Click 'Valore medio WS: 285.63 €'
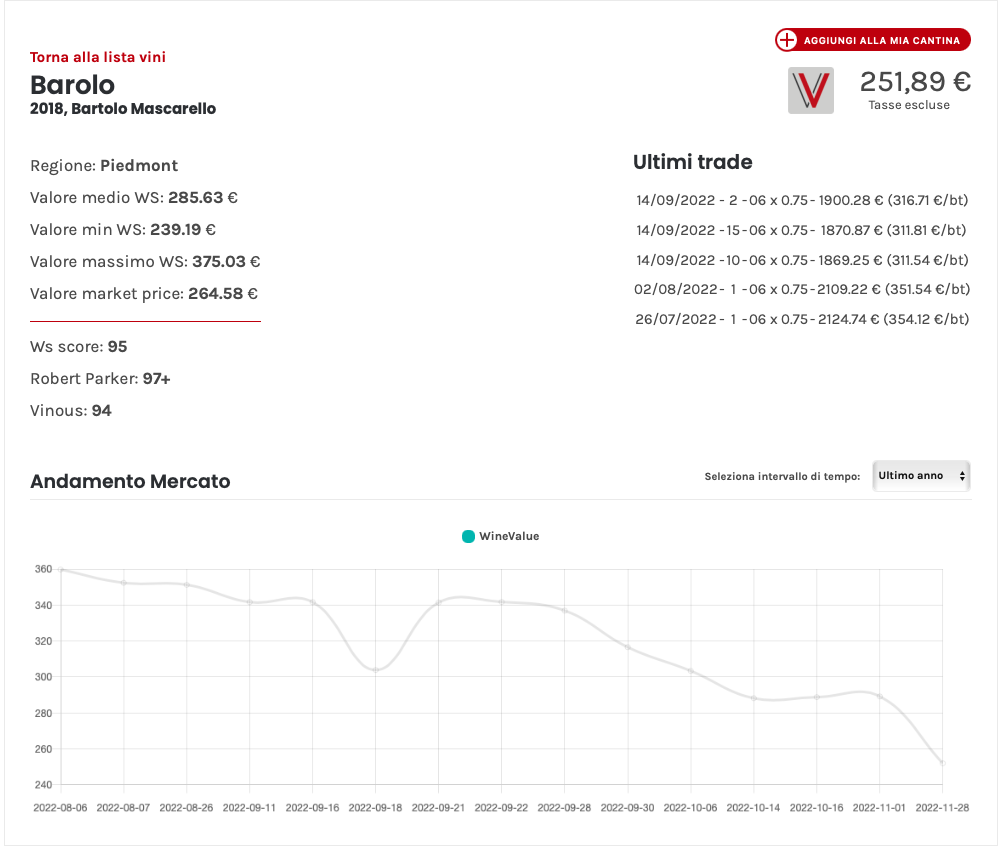Viewport: 1005px width, 847px height. tap(134, 197)
